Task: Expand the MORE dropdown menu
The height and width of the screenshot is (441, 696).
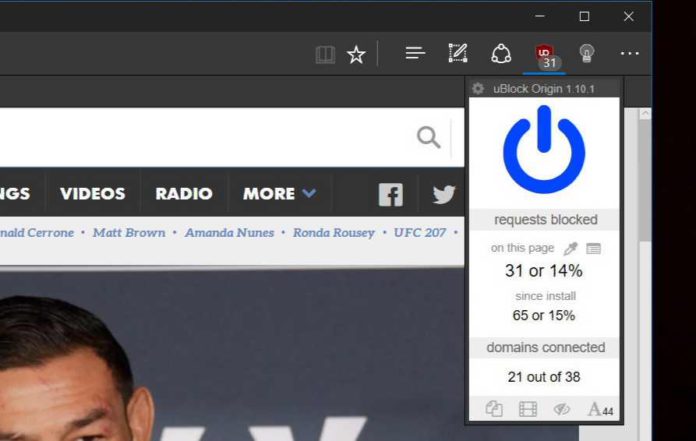Action: pos(280,193)
